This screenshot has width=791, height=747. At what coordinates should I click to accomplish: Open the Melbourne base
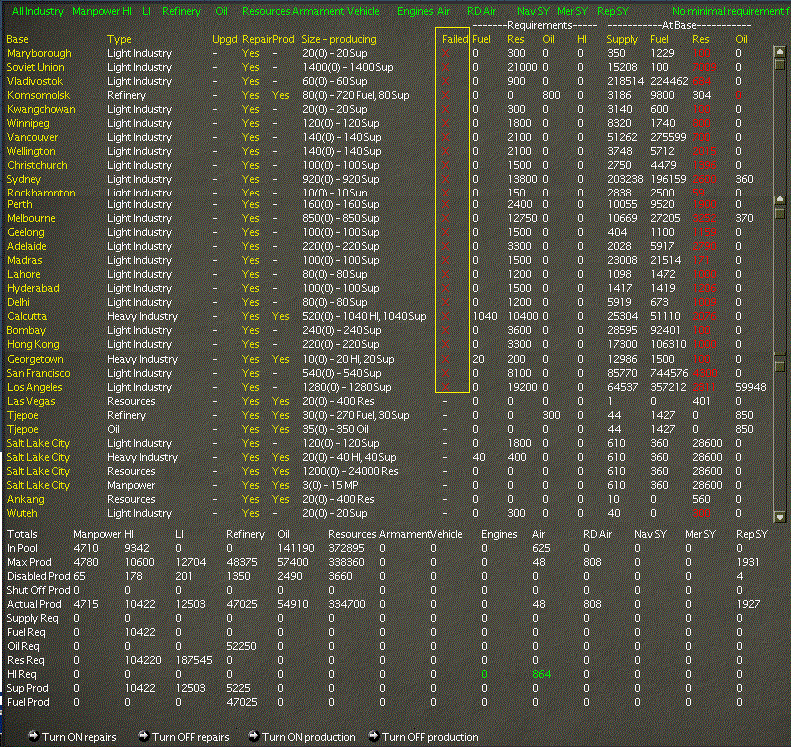(31, 218)
